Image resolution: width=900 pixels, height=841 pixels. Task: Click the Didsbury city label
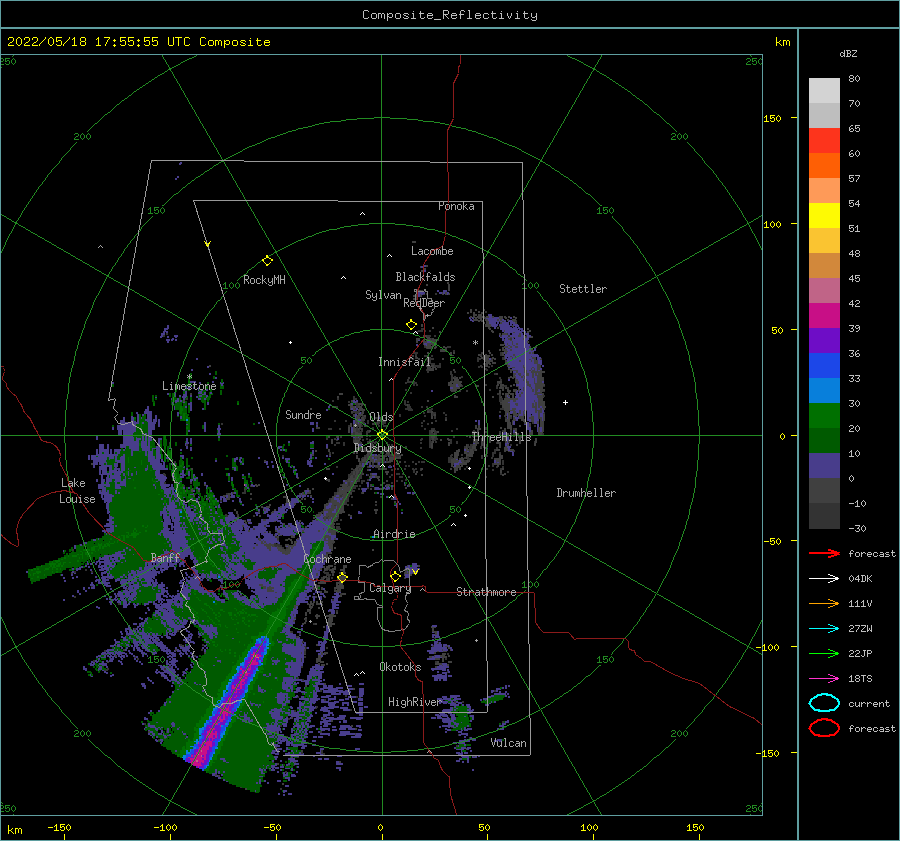pyautogui.click(x=378, y=448)
